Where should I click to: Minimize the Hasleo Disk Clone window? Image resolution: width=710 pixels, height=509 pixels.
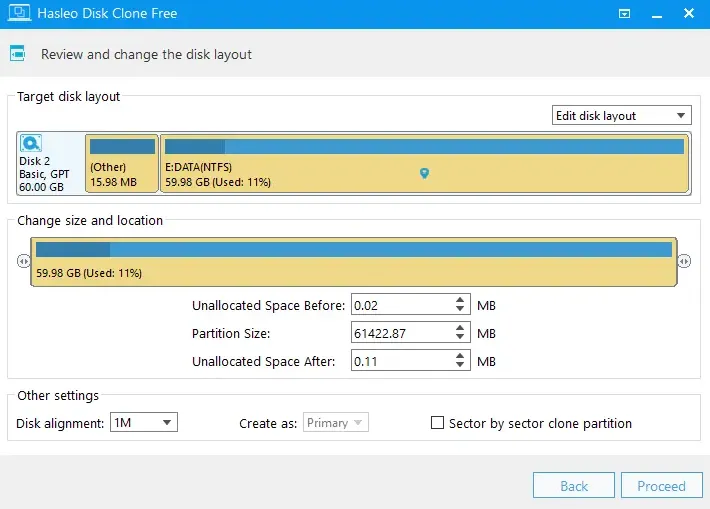[x=657, y=14]
